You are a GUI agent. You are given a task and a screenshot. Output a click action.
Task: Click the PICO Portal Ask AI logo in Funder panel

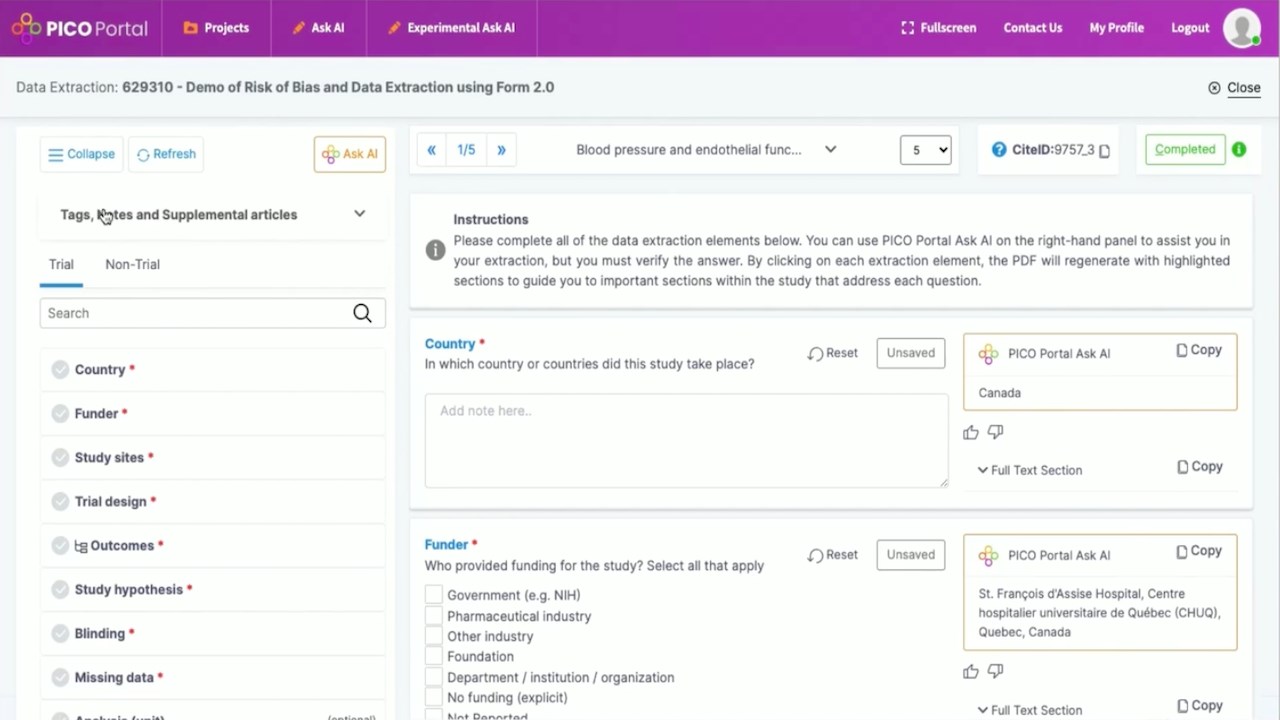988,556
